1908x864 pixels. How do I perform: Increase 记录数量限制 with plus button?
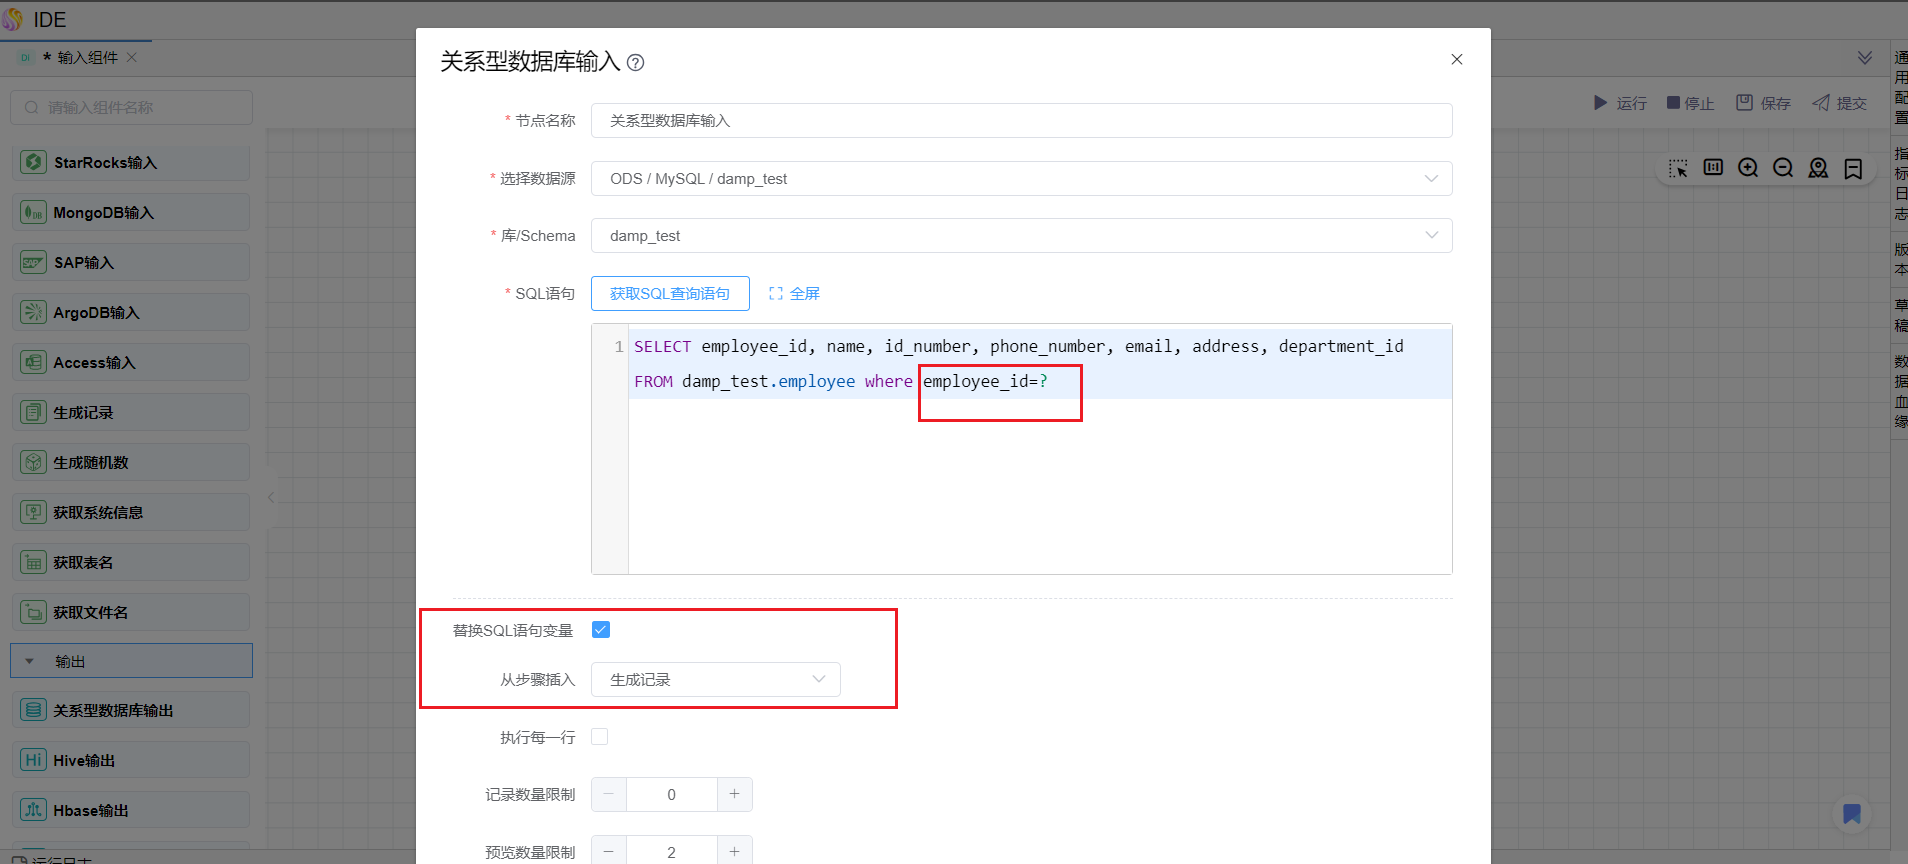pyautogui.click(x=734, y=794)
